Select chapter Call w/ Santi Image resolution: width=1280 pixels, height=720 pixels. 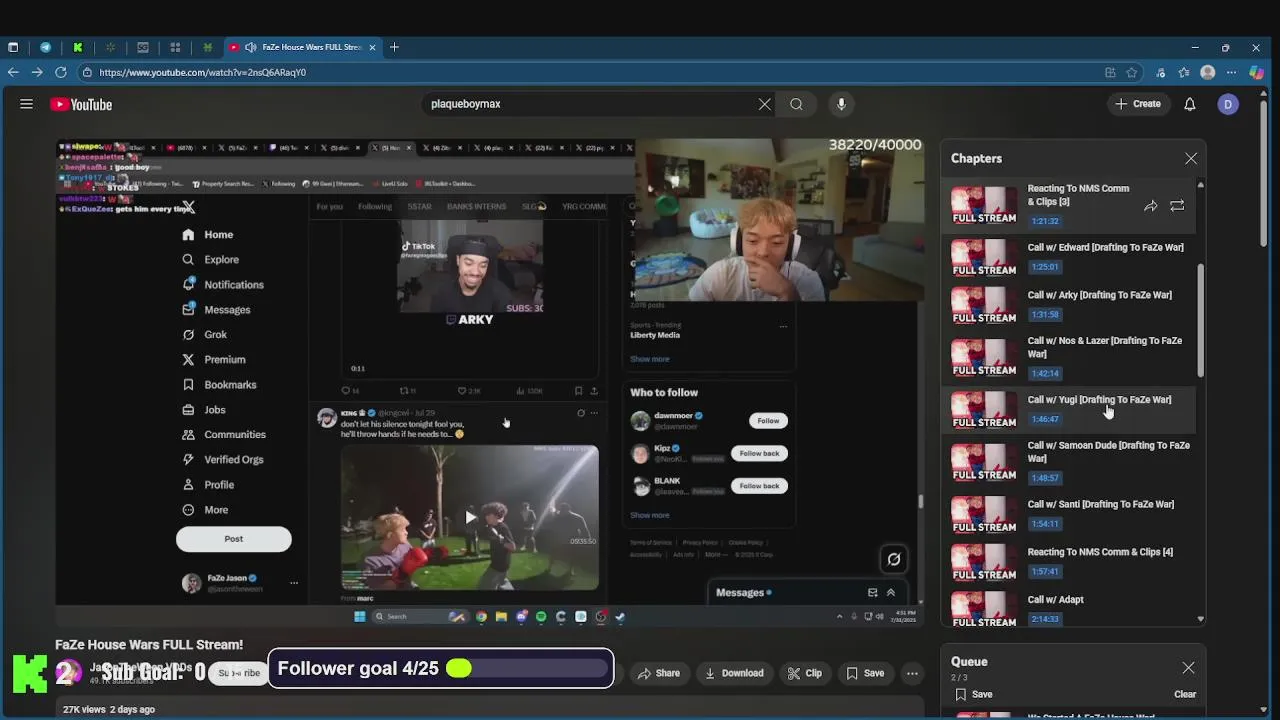1071,514
